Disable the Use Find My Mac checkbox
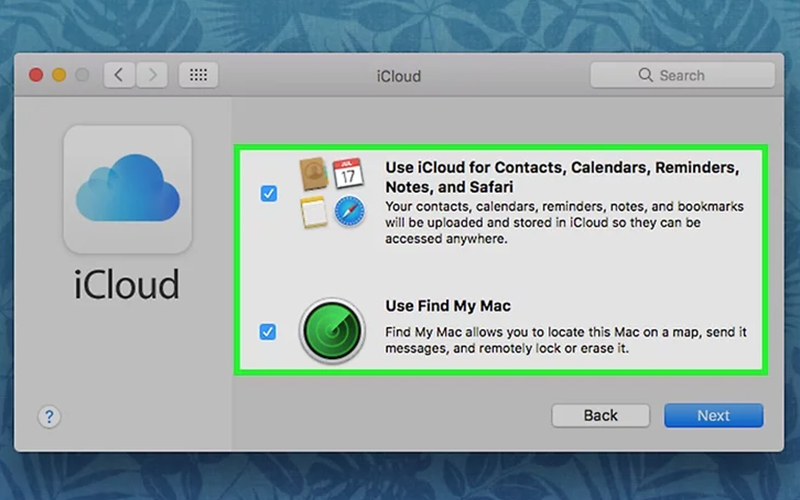The width and height of the screenshot is (800, 500). (268, 331)
